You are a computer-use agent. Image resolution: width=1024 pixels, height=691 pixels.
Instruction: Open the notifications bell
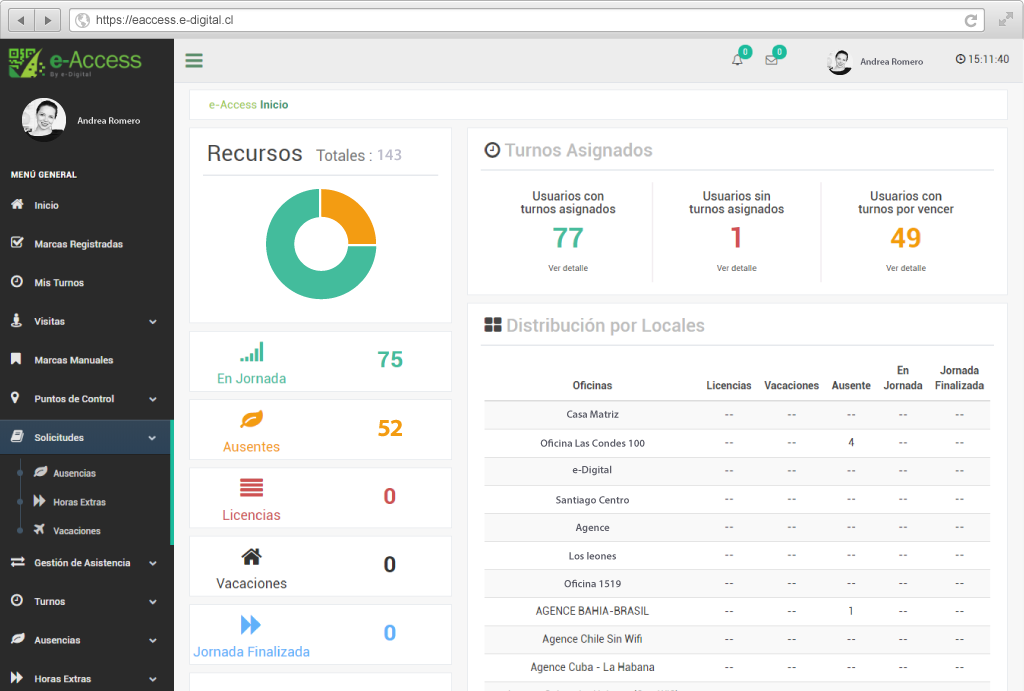click(x=737, y=61)
